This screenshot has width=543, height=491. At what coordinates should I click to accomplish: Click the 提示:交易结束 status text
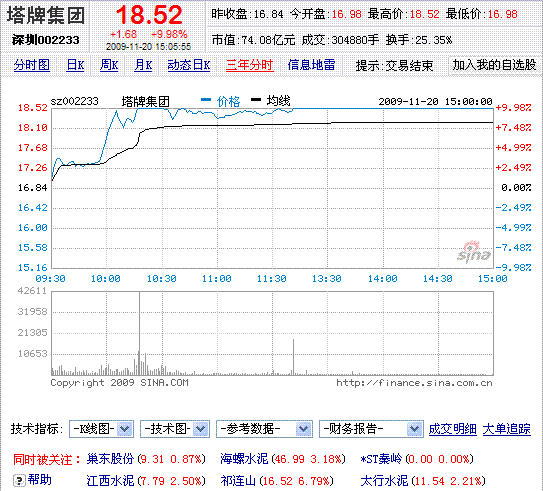(394, 65)
